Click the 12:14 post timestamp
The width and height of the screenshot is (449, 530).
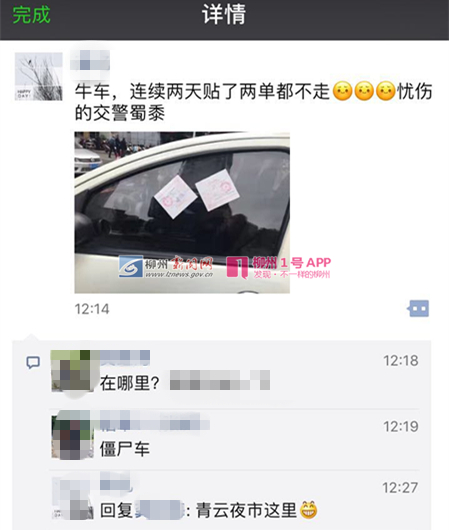92,309
